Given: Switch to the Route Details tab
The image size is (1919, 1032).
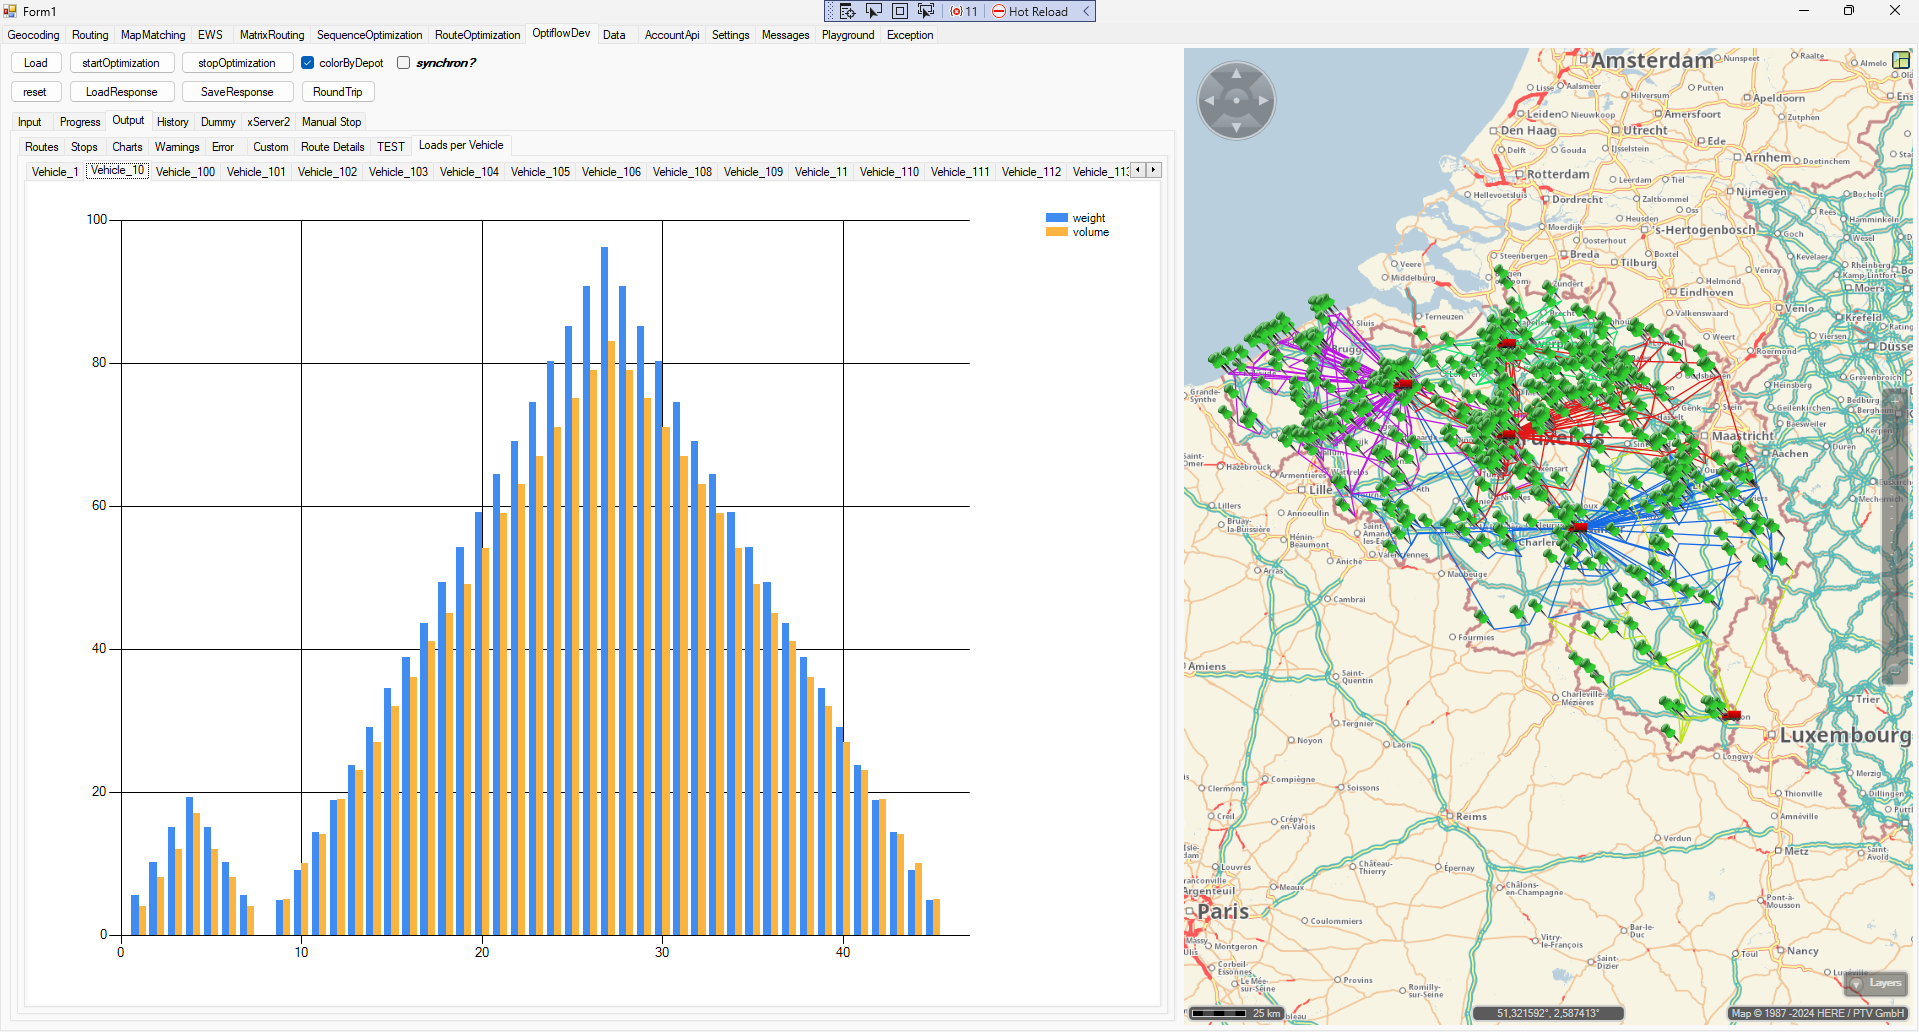Looking at the screenshot, I should (x=332, y=147).
